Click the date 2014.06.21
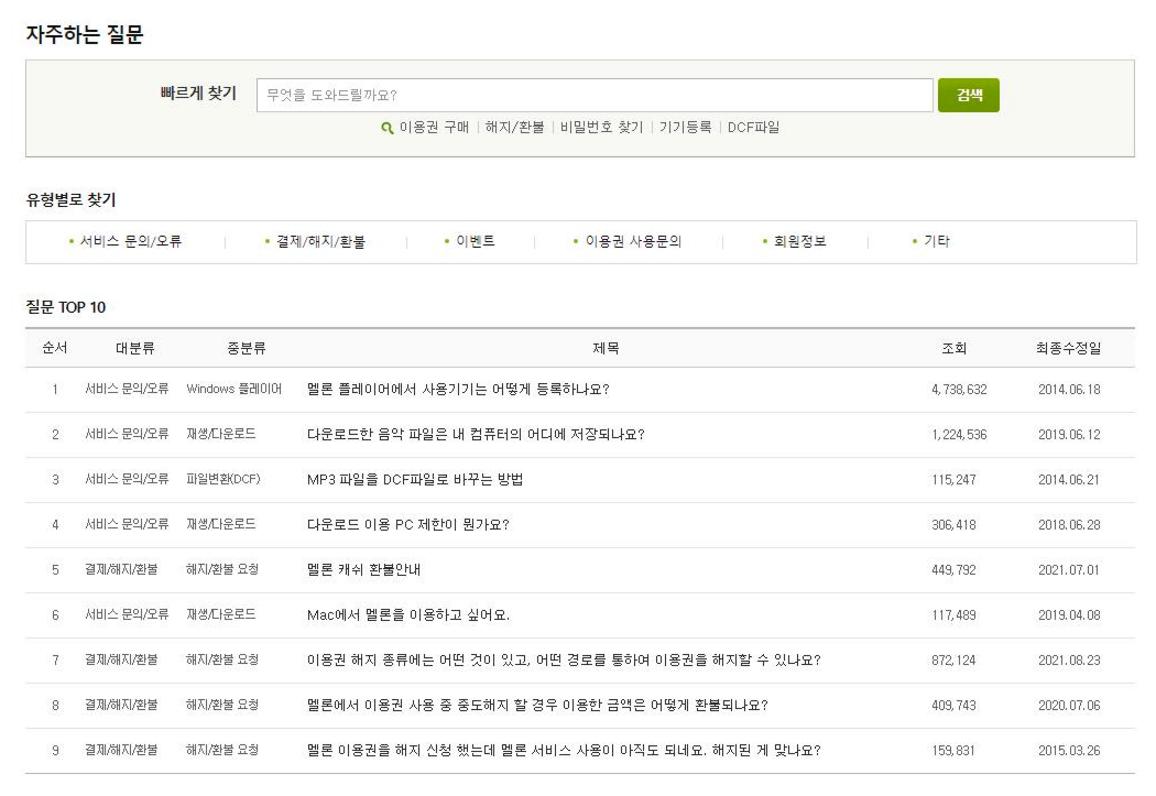Viewport: 1156px width, 796px height. 1069,479
